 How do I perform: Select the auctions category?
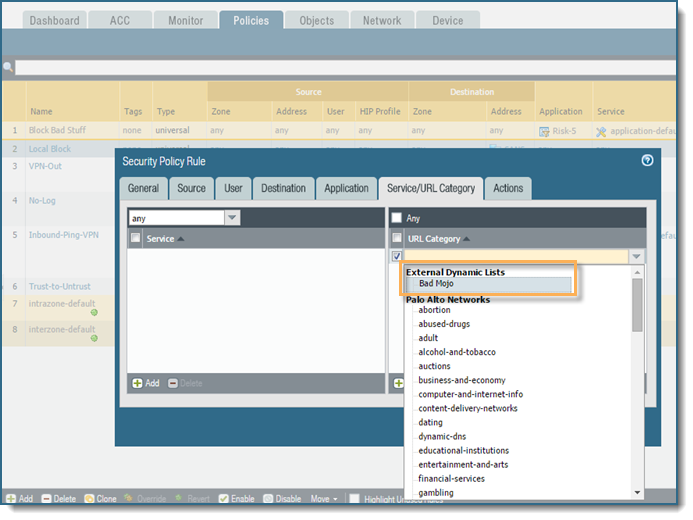click(434, 366)
